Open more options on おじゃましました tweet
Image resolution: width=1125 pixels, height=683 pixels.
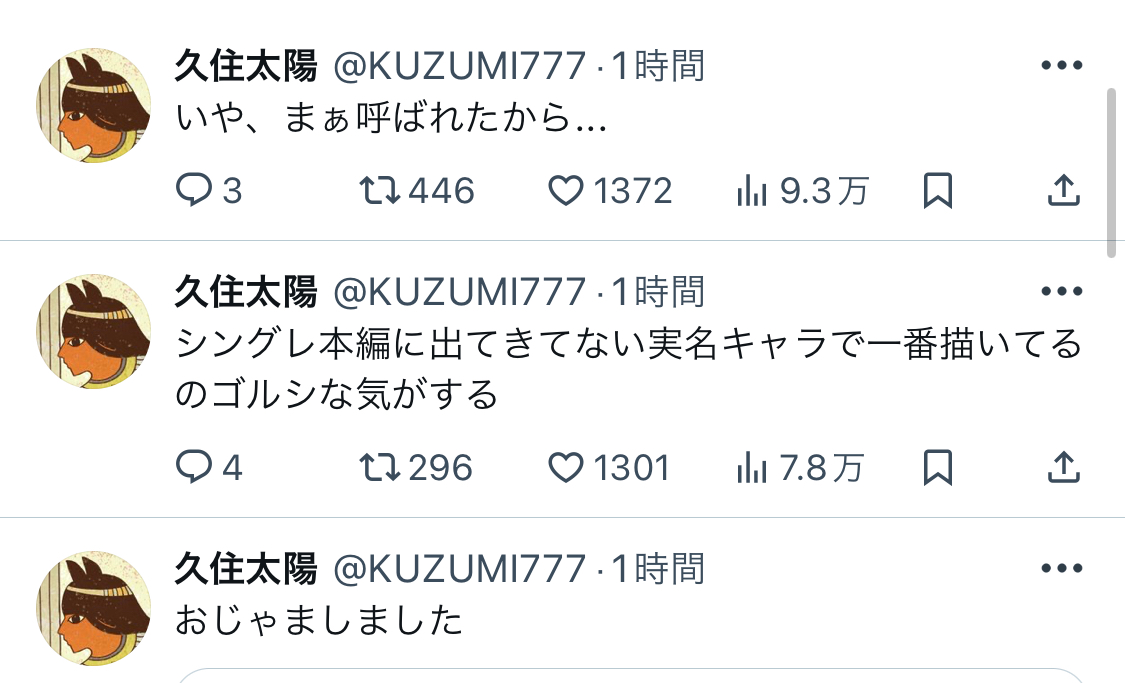pyautogui.click(x=1062, y=568)
